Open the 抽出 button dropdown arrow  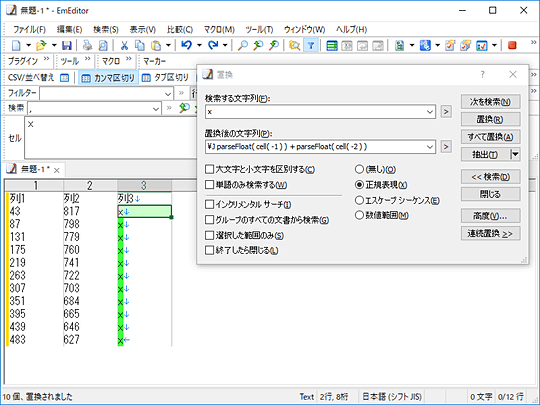tap(515, 154)
